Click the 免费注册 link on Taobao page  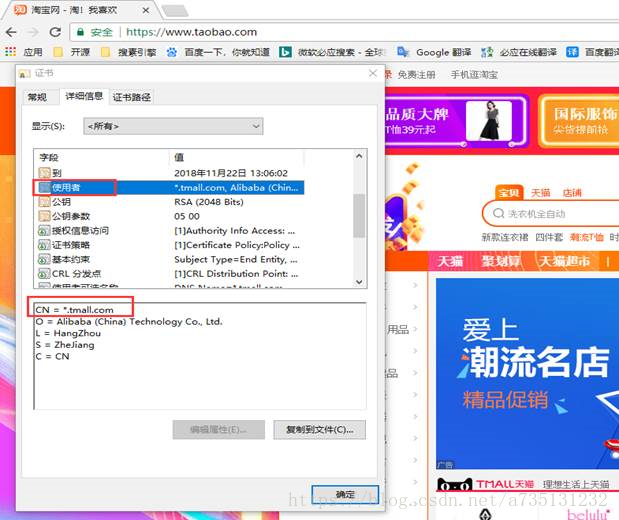coord(416,75)
